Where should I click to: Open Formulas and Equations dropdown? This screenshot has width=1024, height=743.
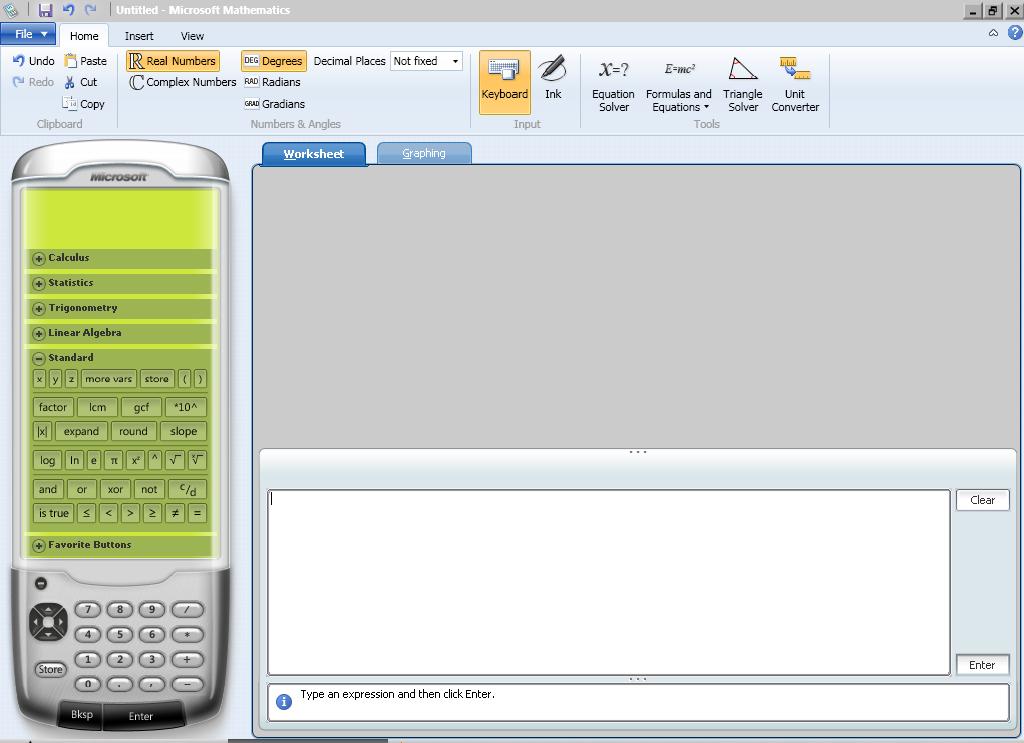[679, 85]
